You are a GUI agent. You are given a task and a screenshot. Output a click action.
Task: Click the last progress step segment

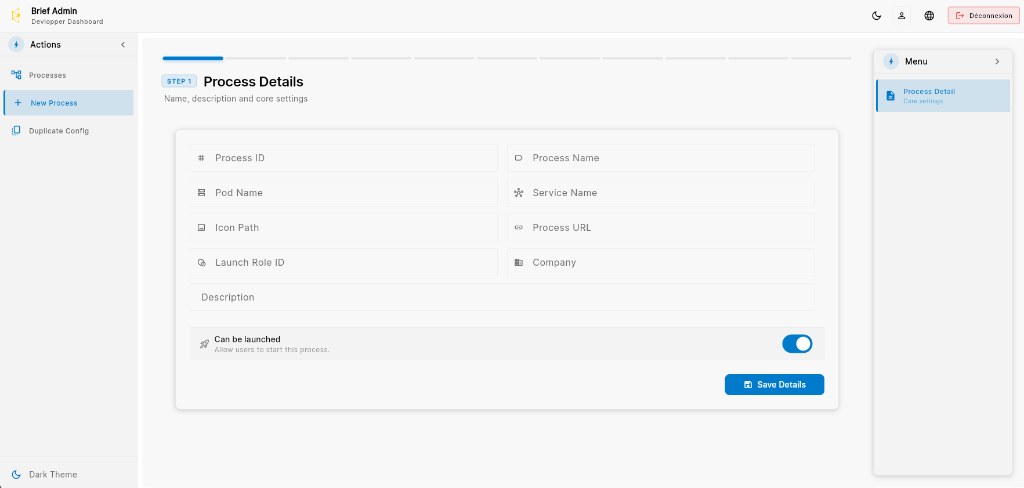(821, 58)
